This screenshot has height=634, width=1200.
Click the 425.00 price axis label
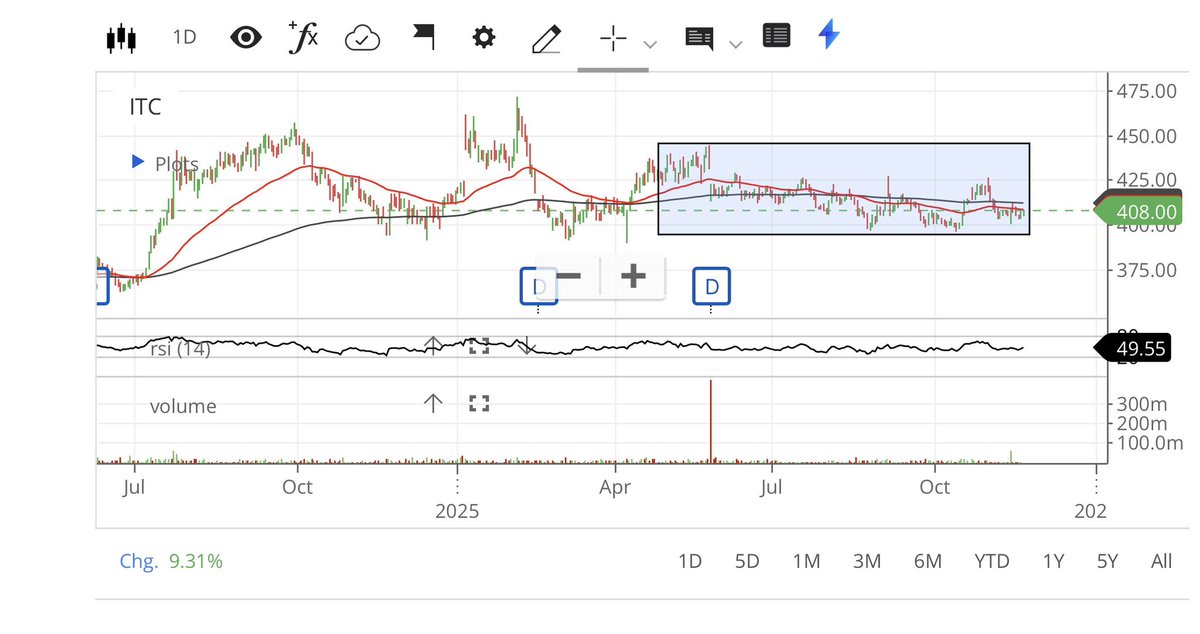coord(1146,180)
